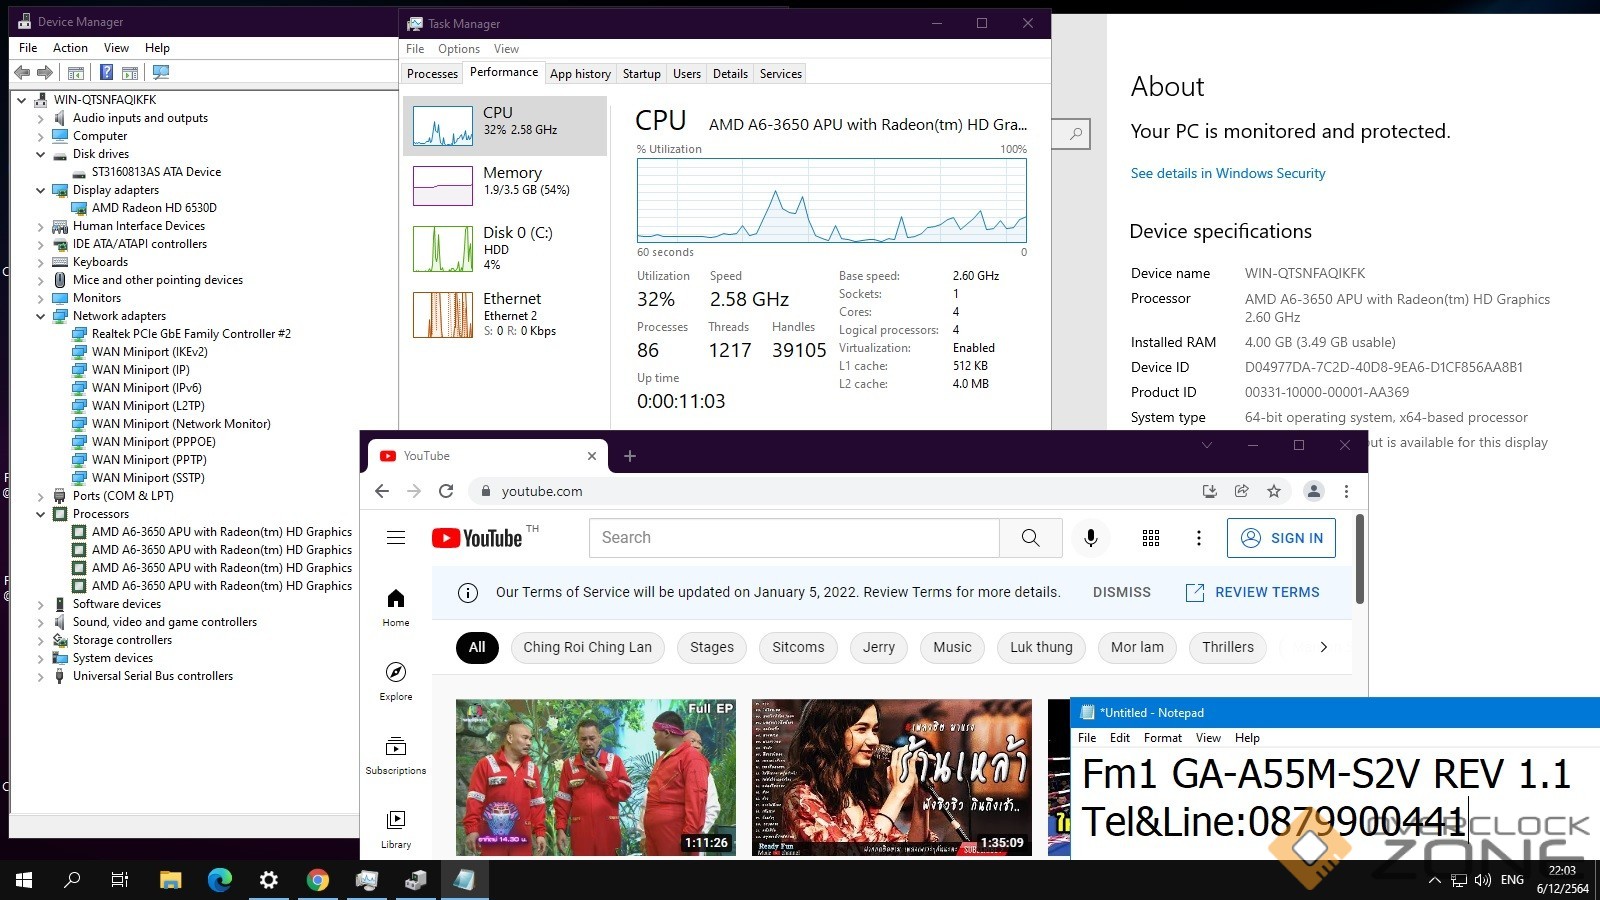This screenshot has height=900, width=1600.
Task: Open YouTube hamburger guide menu
Action: (396, 538)
